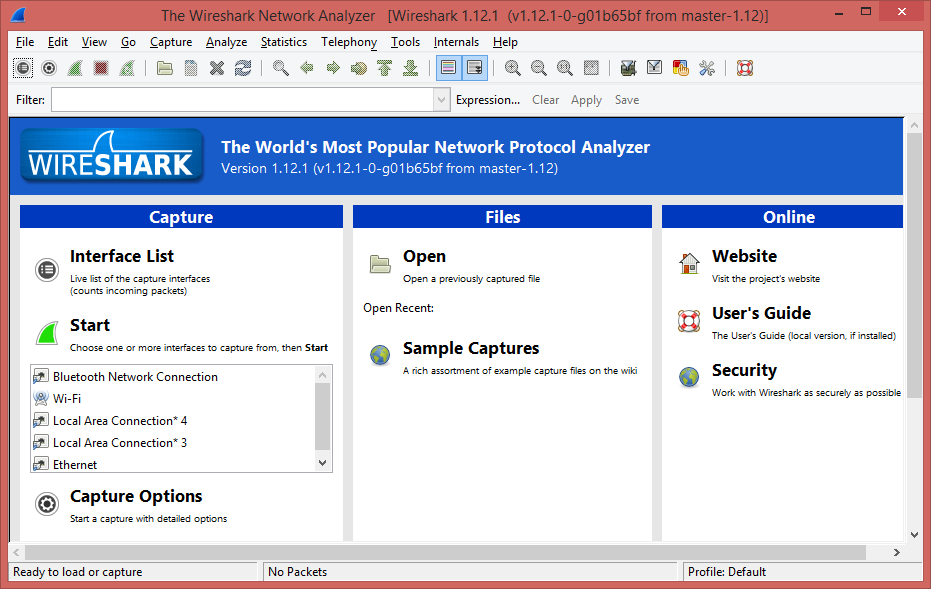Open the Sample Captures link

pyautogui.click(x=471, y=349)
